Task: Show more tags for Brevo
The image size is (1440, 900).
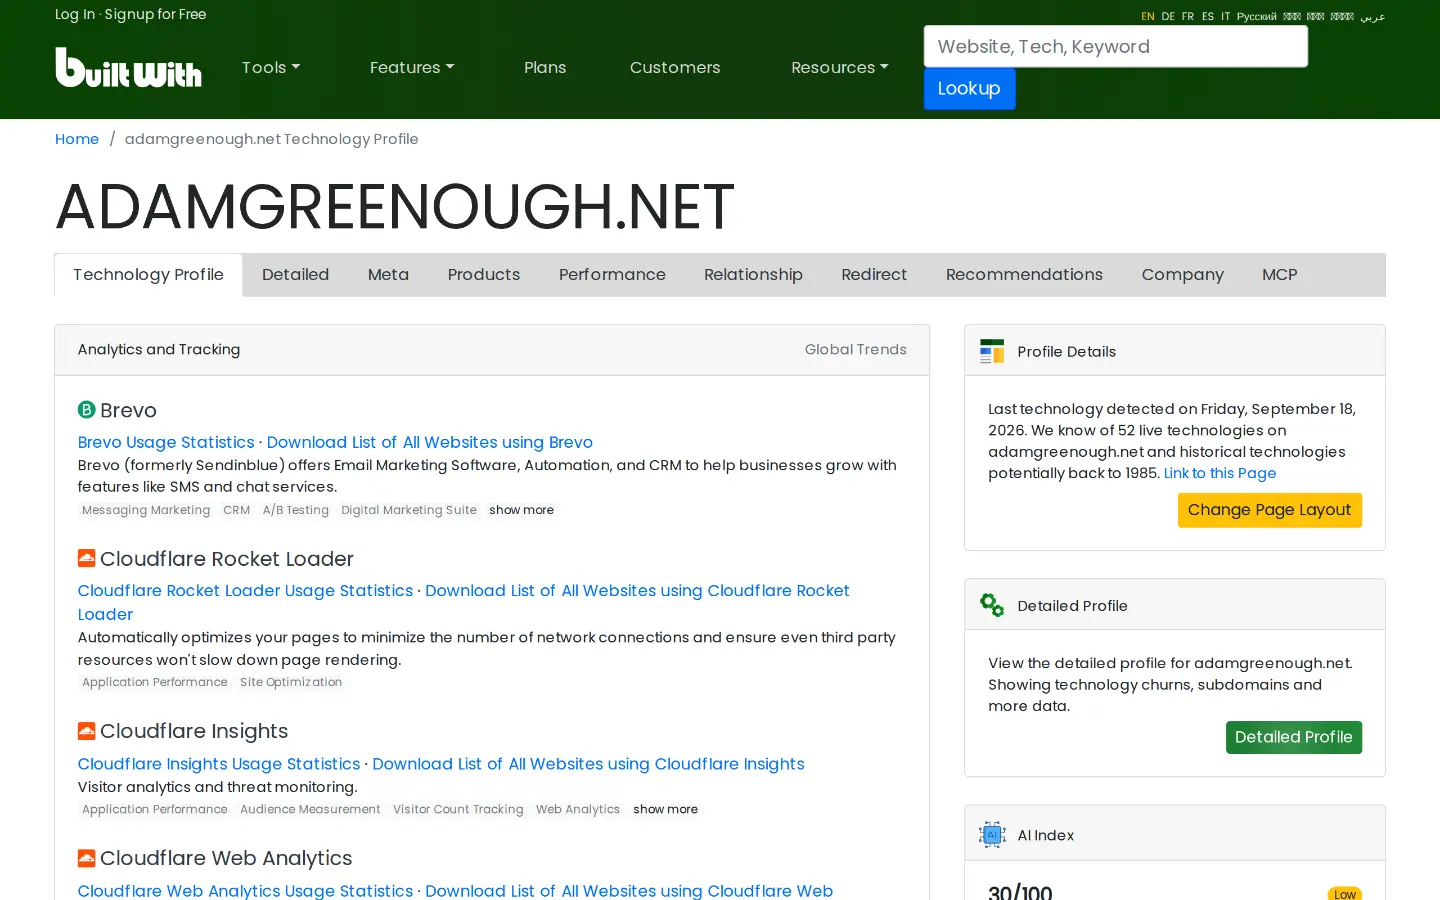Action: pos(521,510)
